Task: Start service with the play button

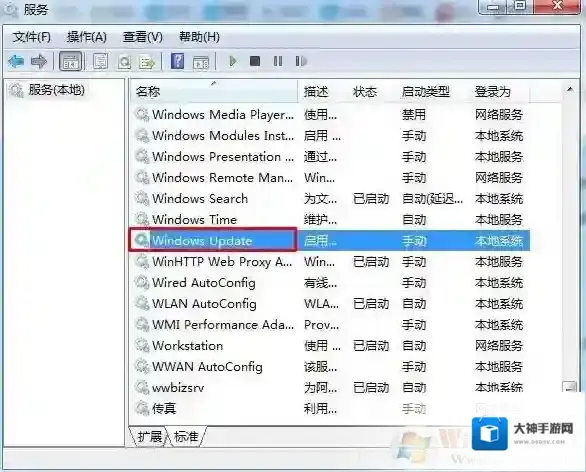Action: pyautogui.click(x=233, y=61)
